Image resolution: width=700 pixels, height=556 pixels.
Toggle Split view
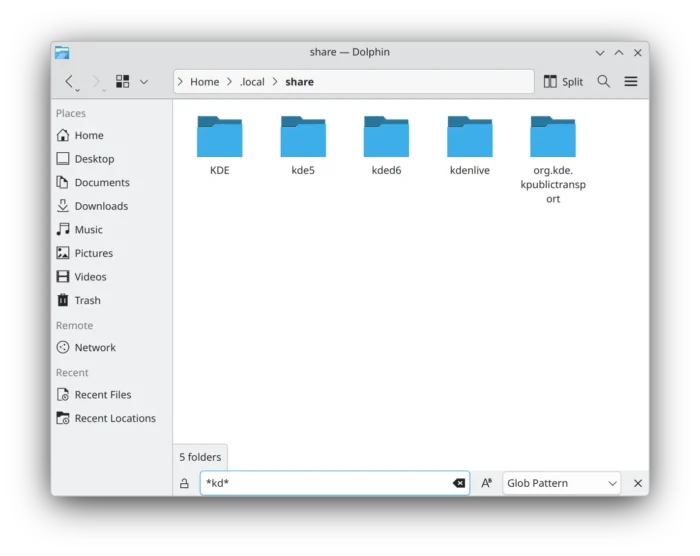point(563,81)
